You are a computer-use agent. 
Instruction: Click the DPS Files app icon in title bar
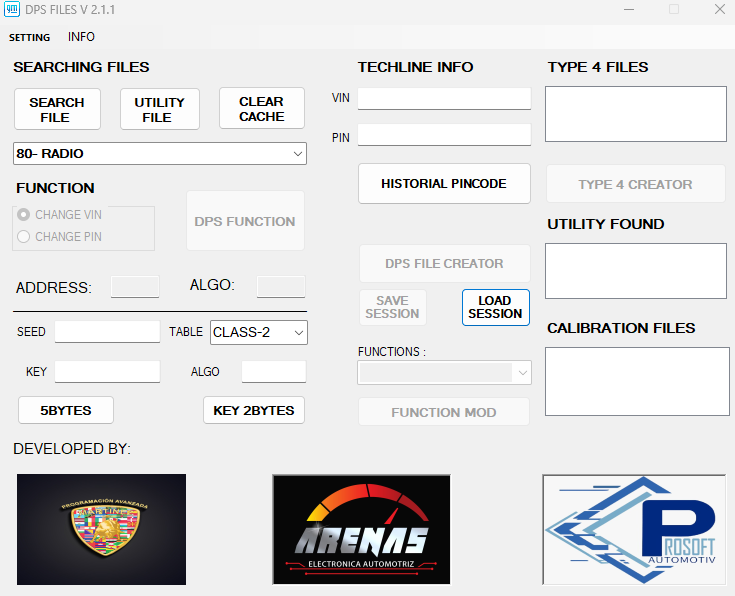tap(12, 9)
